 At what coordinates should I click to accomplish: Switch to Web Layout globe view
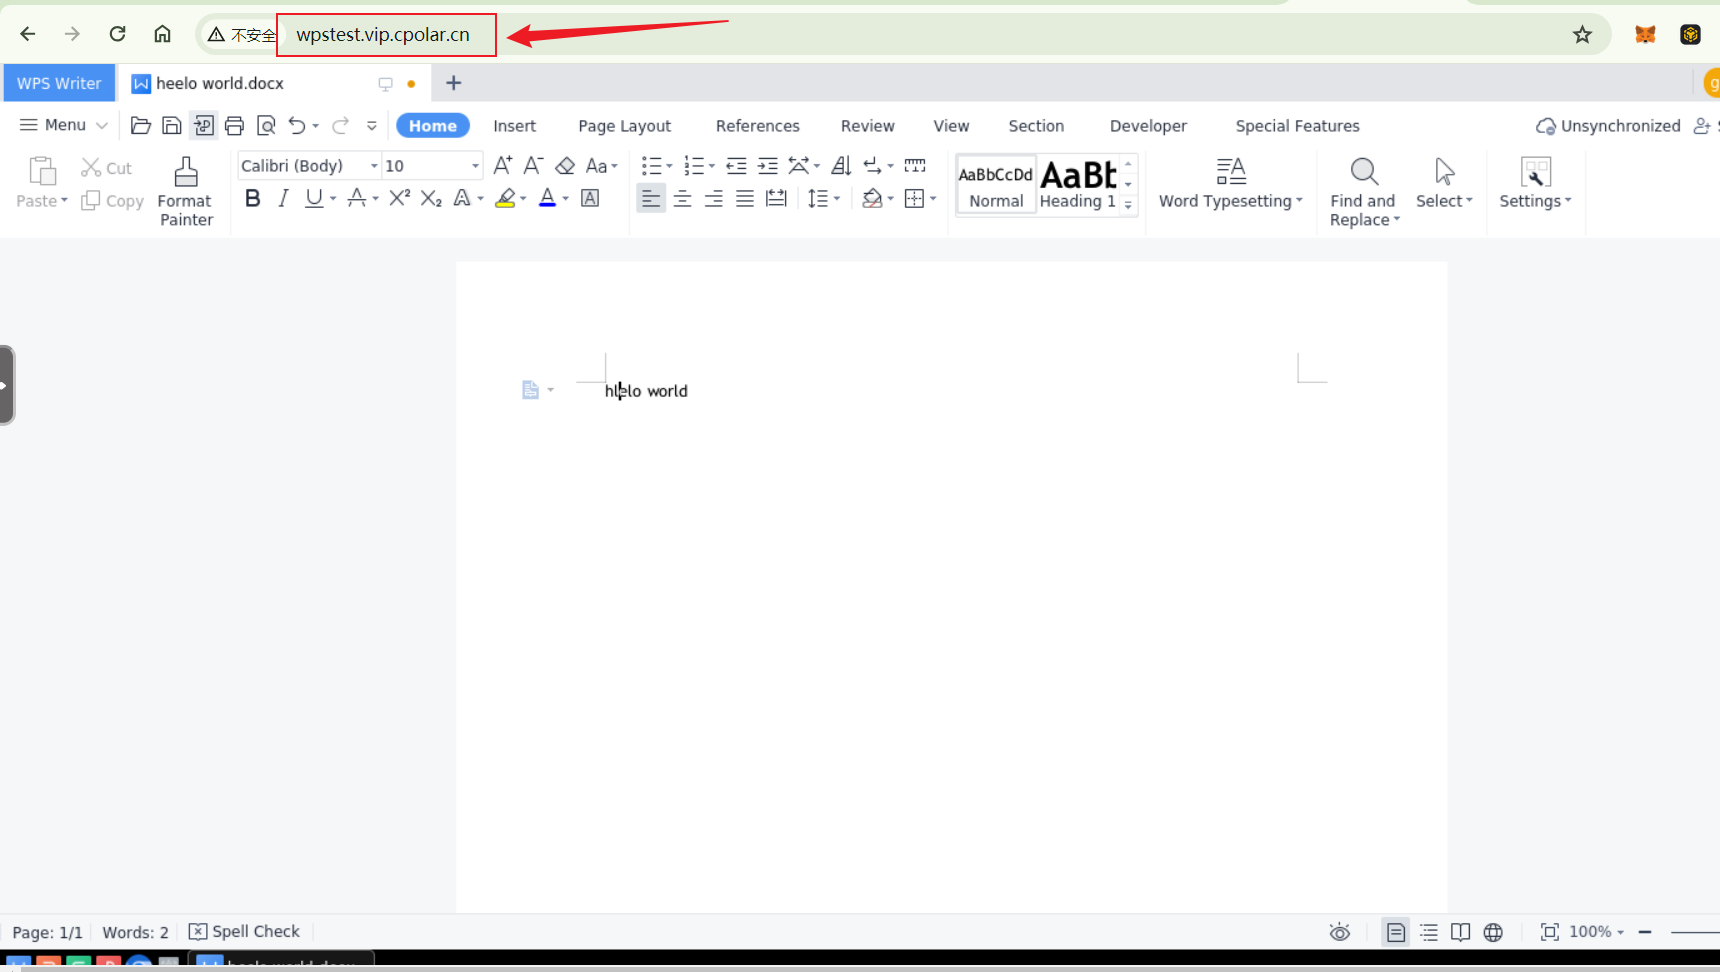click(1493, 932)
